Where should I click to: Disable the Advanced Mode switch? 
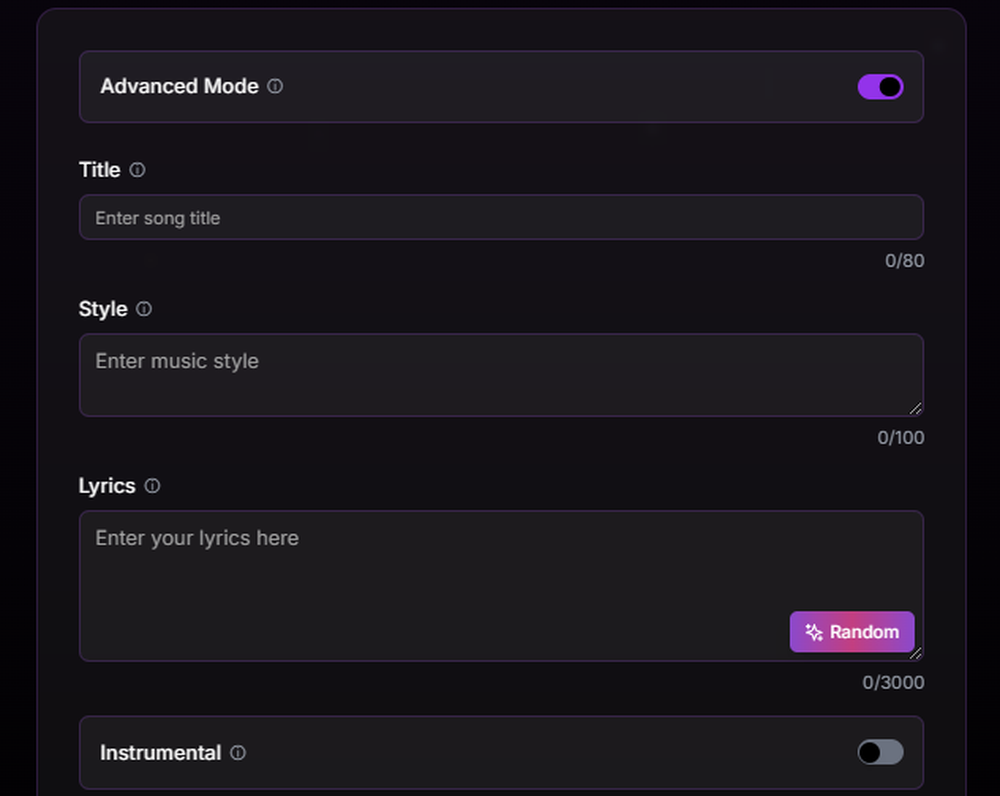click(880, 87)
